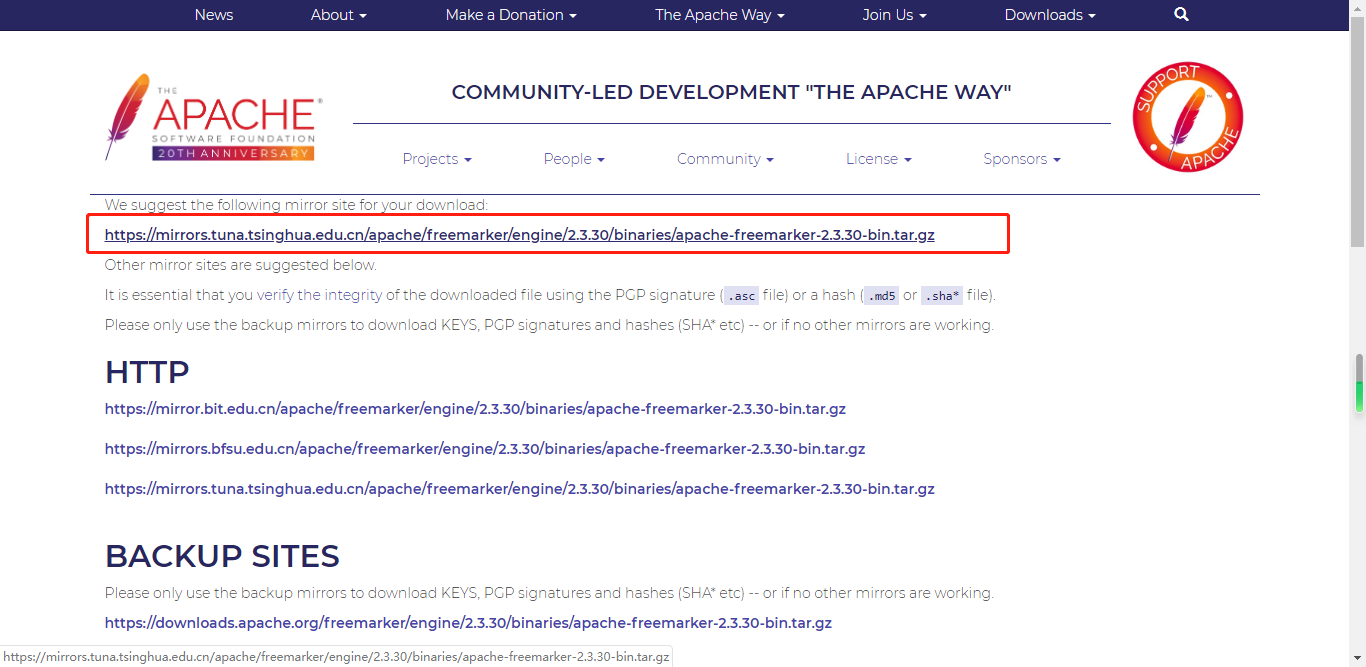
Task: Click the 'We suggest the following mirror site' text
Action: click(296, 205)
